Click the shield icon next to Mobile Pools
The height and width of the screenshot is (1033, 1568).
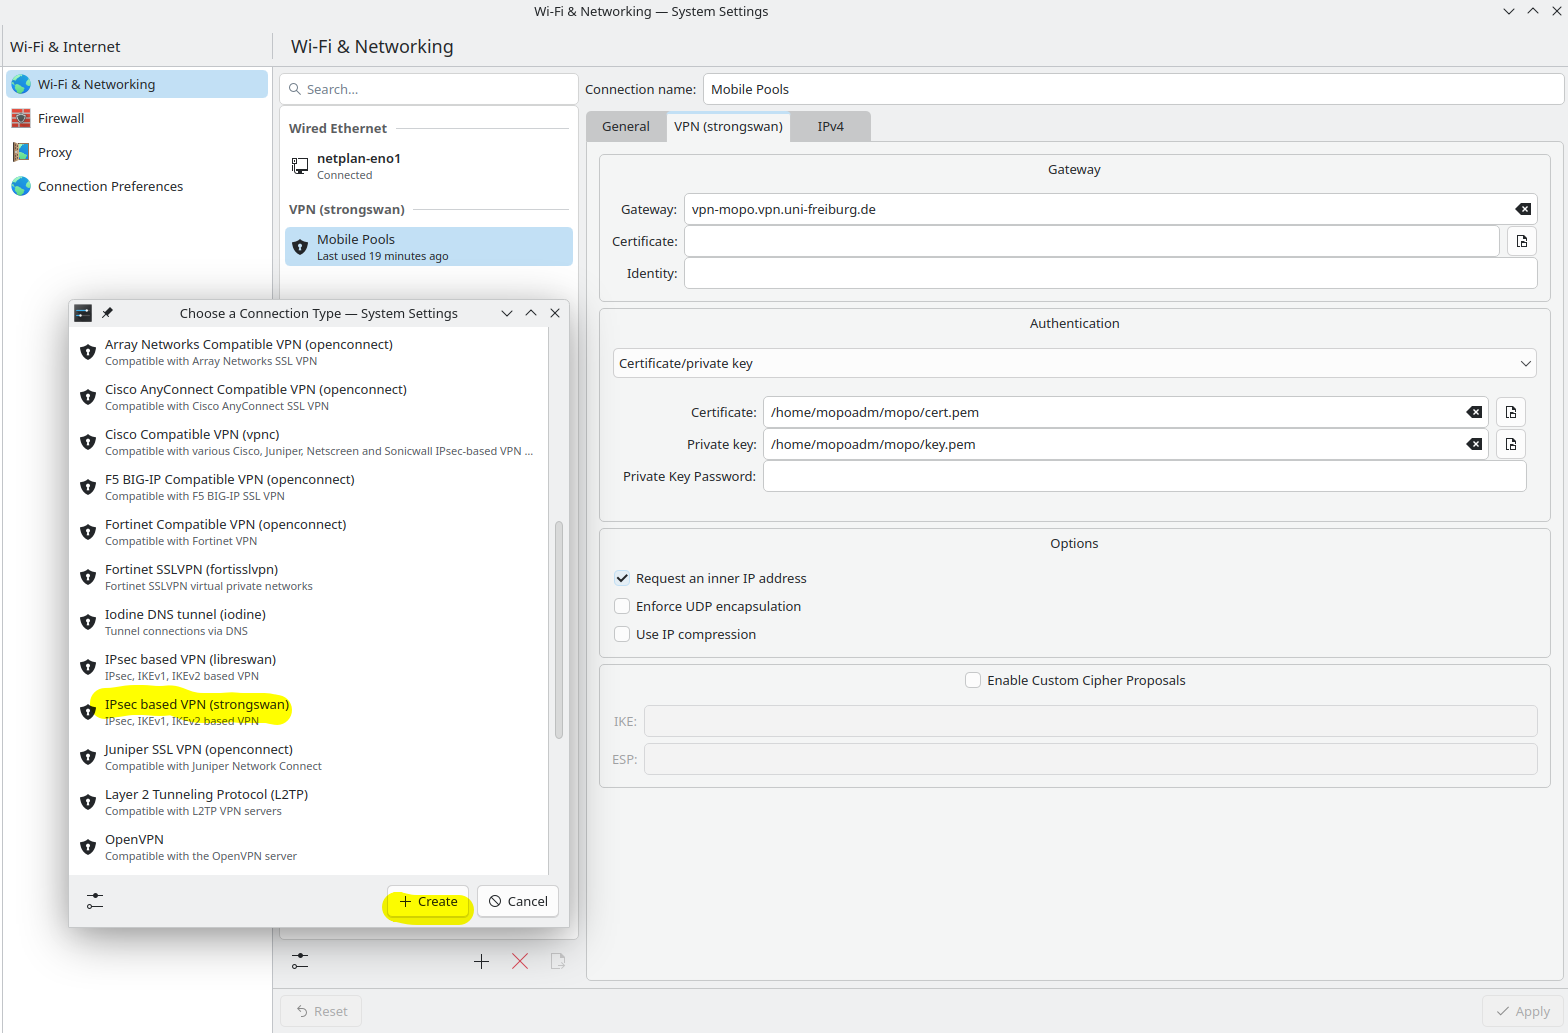coord(300,247)
